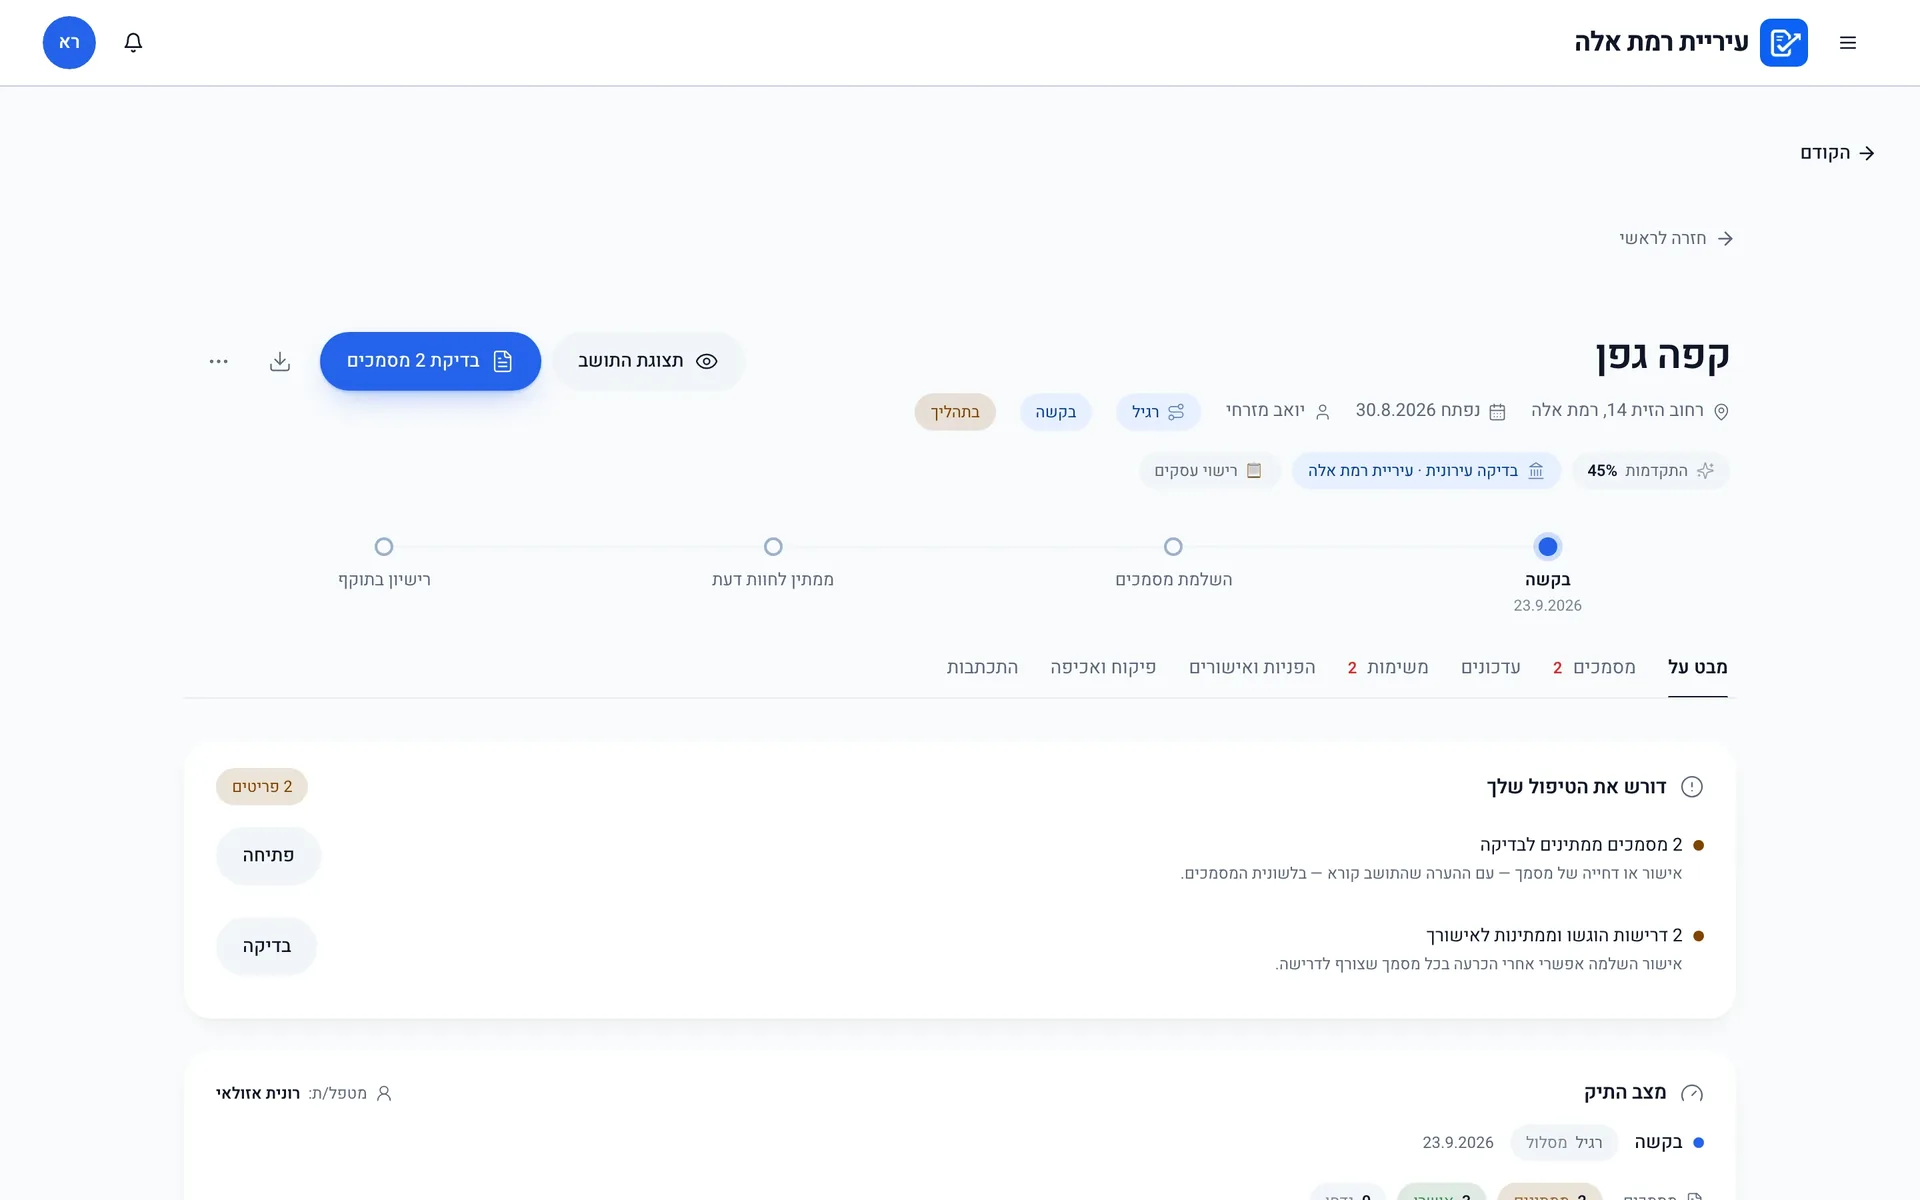Open the three-dots more options menu
Image resolution: width=1920 pixels, height=1200 pixels.
pos(219,361)
